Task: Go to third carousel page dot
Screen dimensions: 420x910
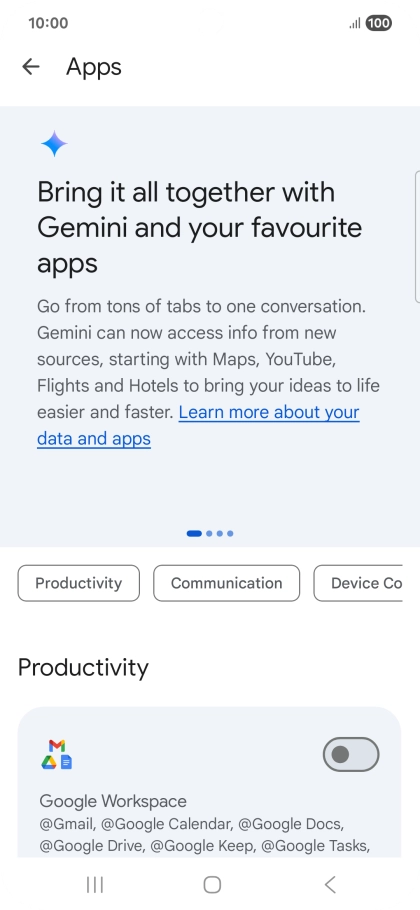Action: (x=220, y=533)
